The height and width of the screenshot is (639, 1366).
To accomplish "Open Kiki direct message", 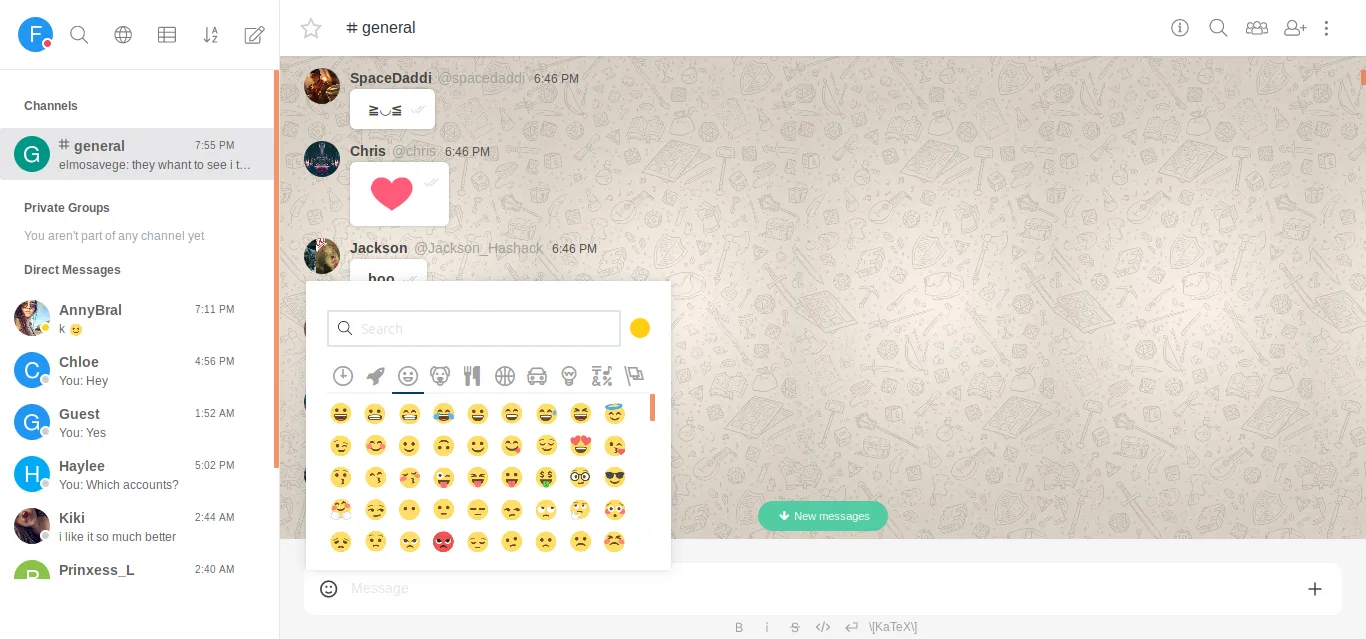I will click(x=137, y=526).
